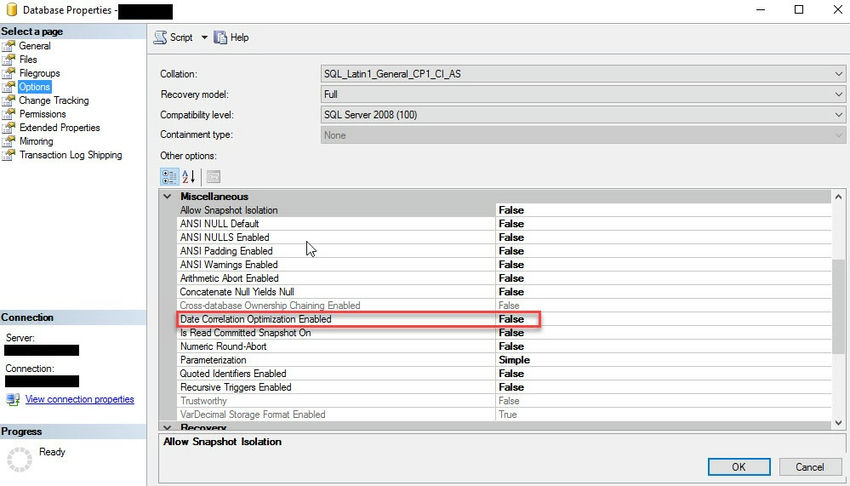850x486 pixels.
Task: Click the OK button
Action: pyautogui.click(x=739, y=467)
